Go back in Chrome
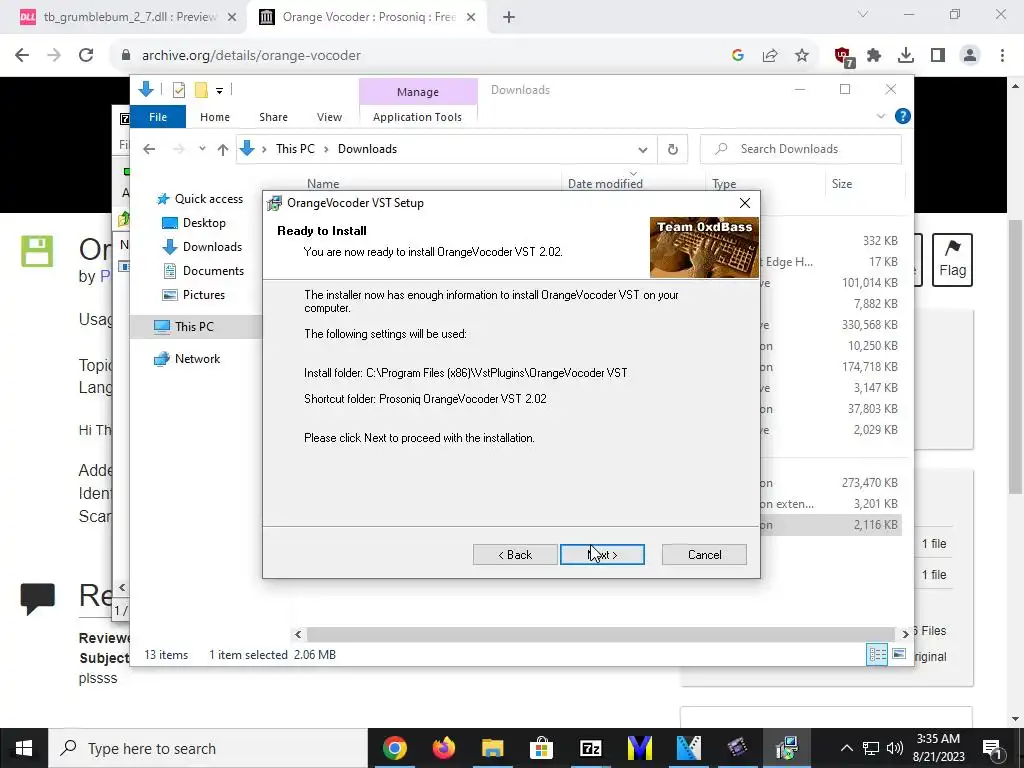This screenshot has height=768, width=1024. [22, 56]
